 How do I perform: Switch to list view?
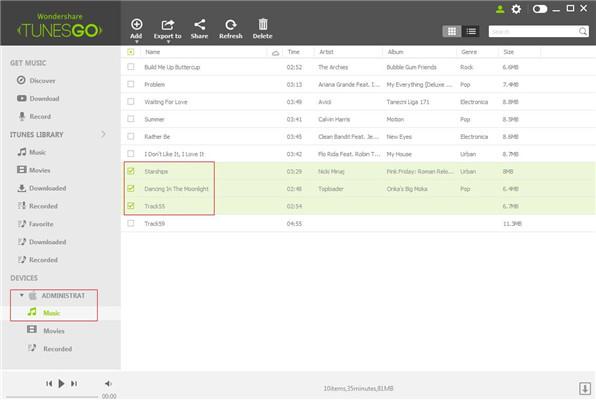471,32
